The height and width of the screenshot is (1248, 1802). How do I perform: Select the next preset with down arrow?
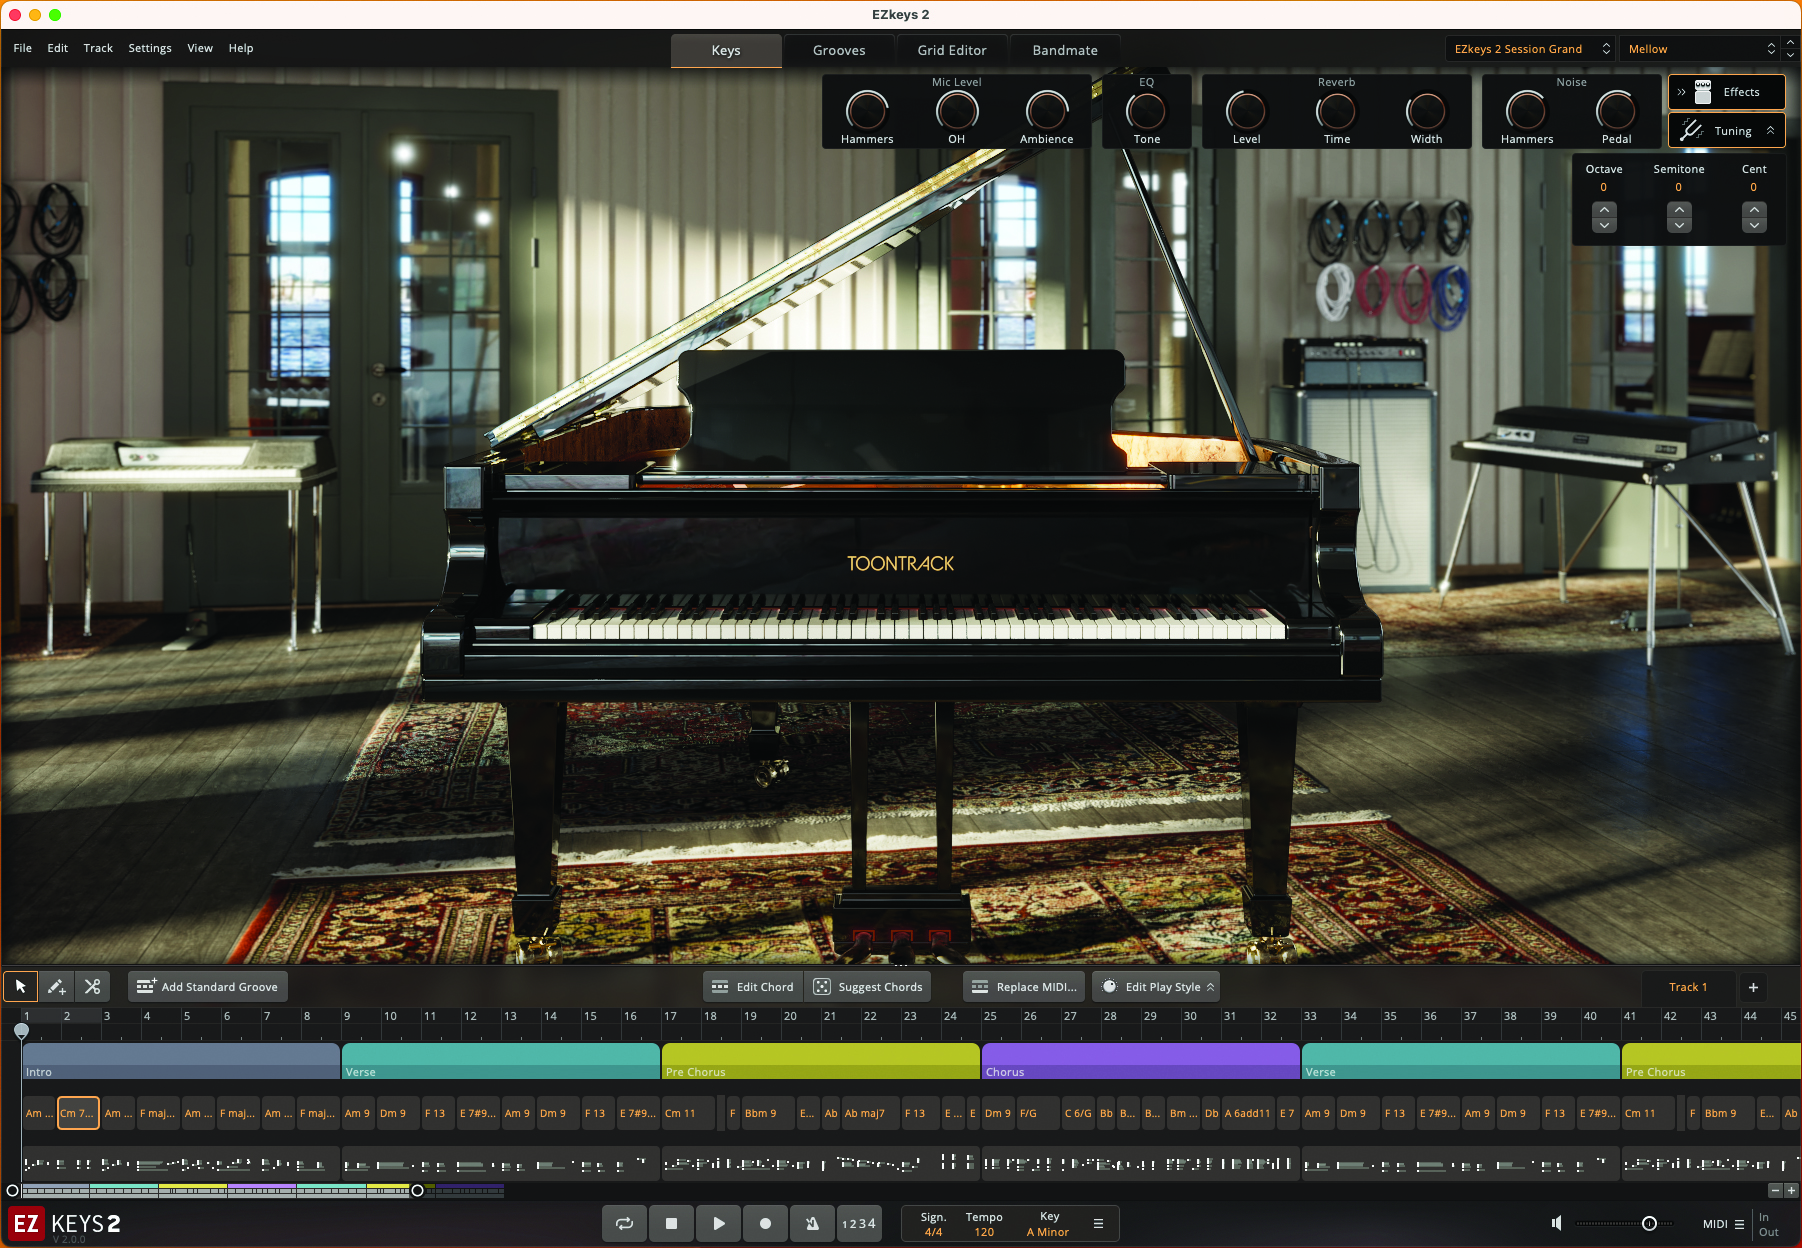1791,55
